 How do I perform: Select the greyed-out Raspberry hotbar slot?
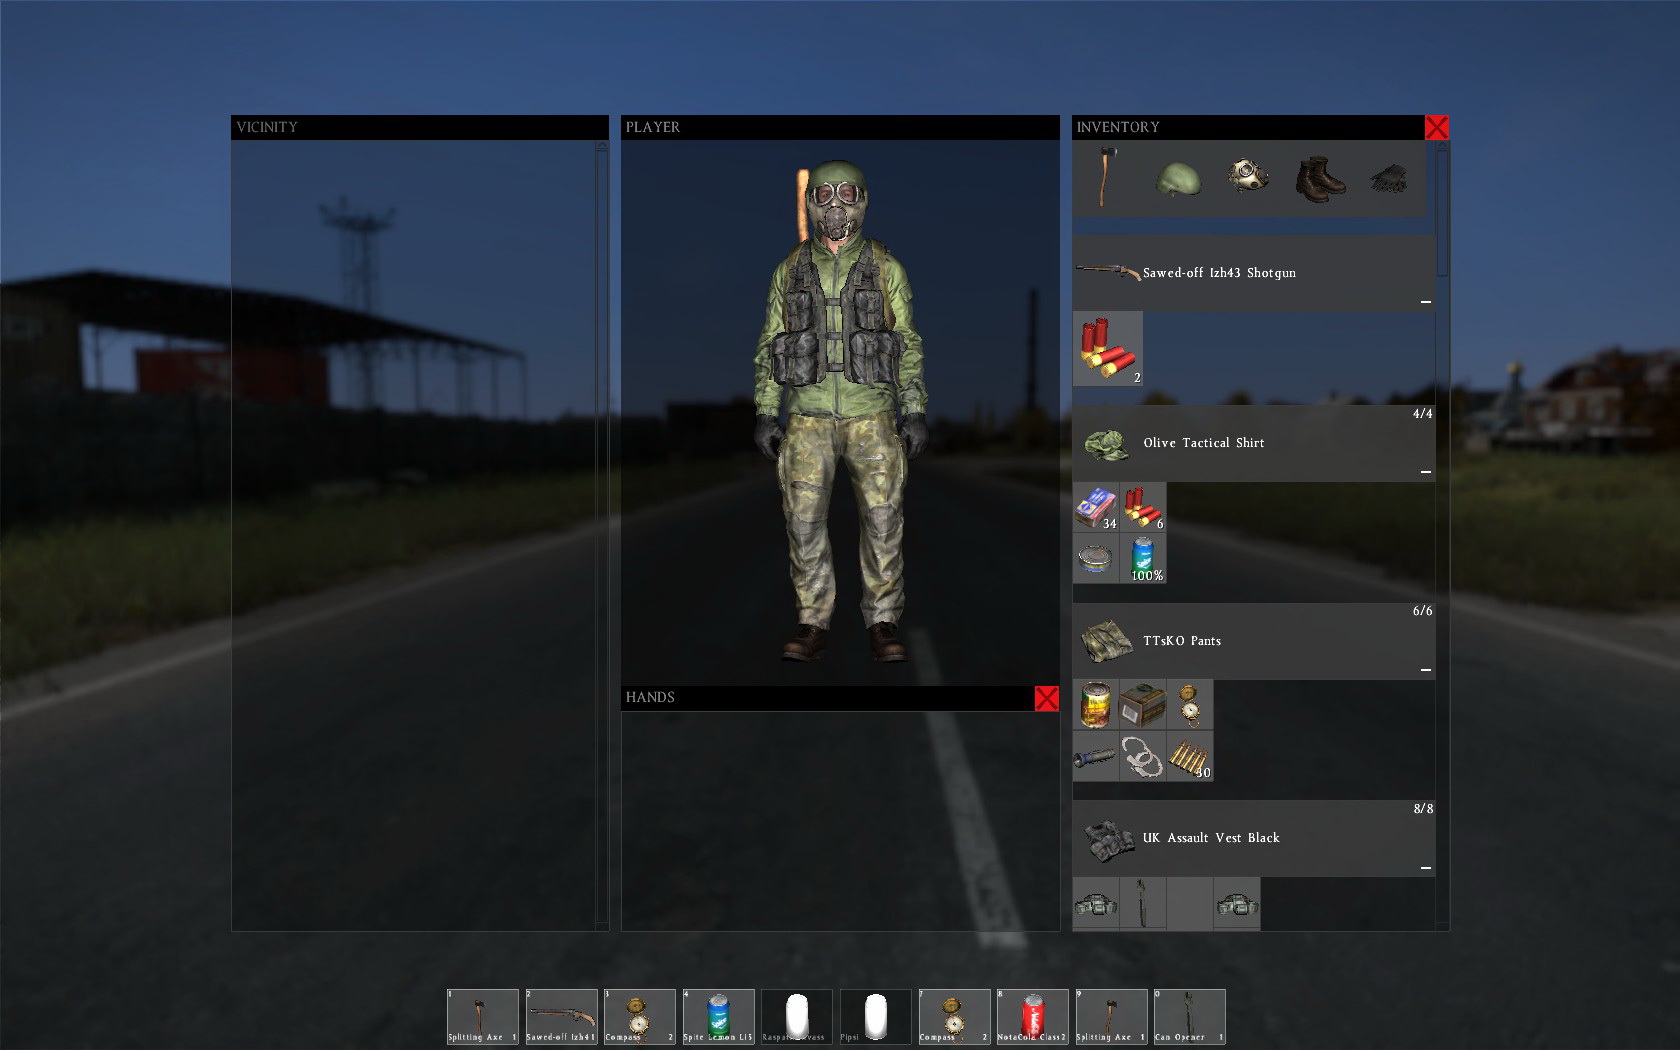[x=797, y=1017]
